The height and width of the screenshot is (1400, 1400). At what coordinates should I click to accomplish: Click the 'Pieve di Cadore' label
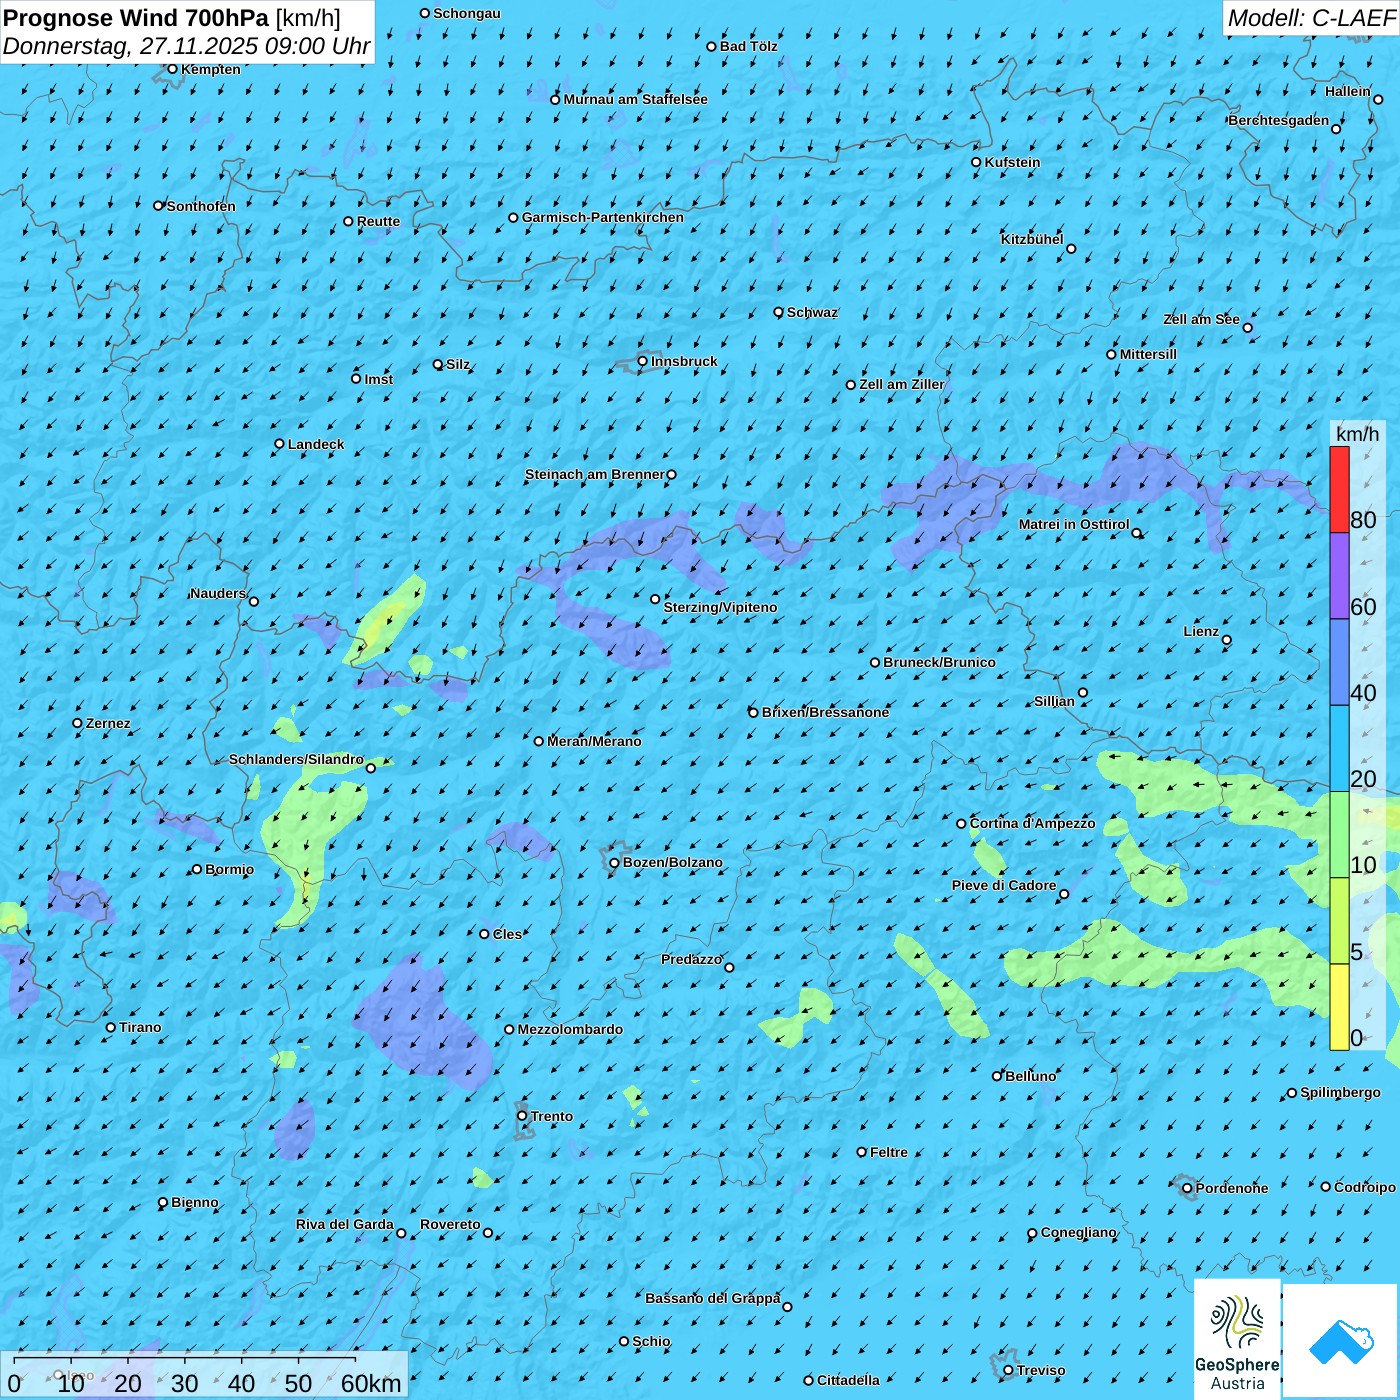[x=1004, y=885]
